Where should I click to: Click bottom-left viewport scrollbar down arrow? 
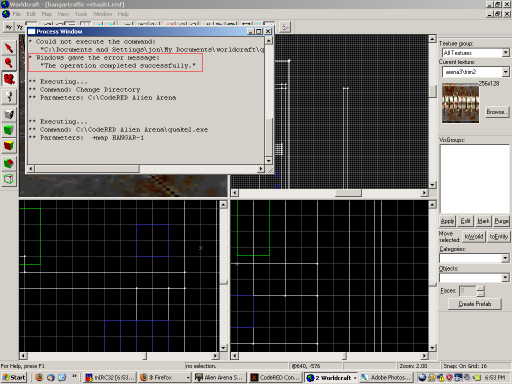click(x=224, y=348)
